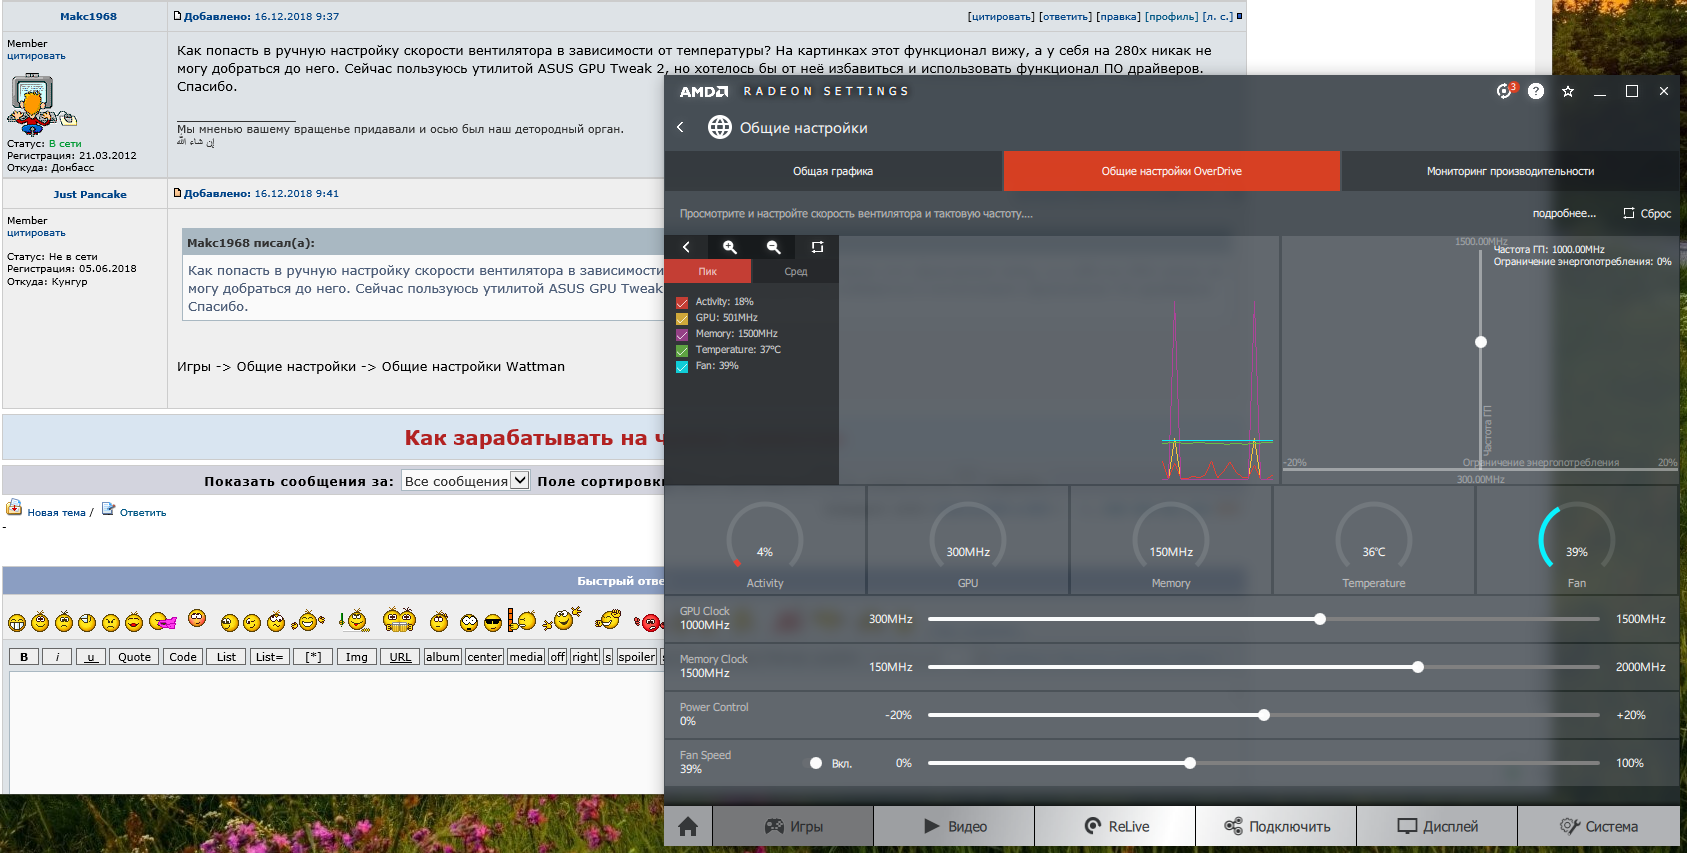Click the globe icon next to Общие настройки
The image size is (1687, 853).
pos(720,127)
